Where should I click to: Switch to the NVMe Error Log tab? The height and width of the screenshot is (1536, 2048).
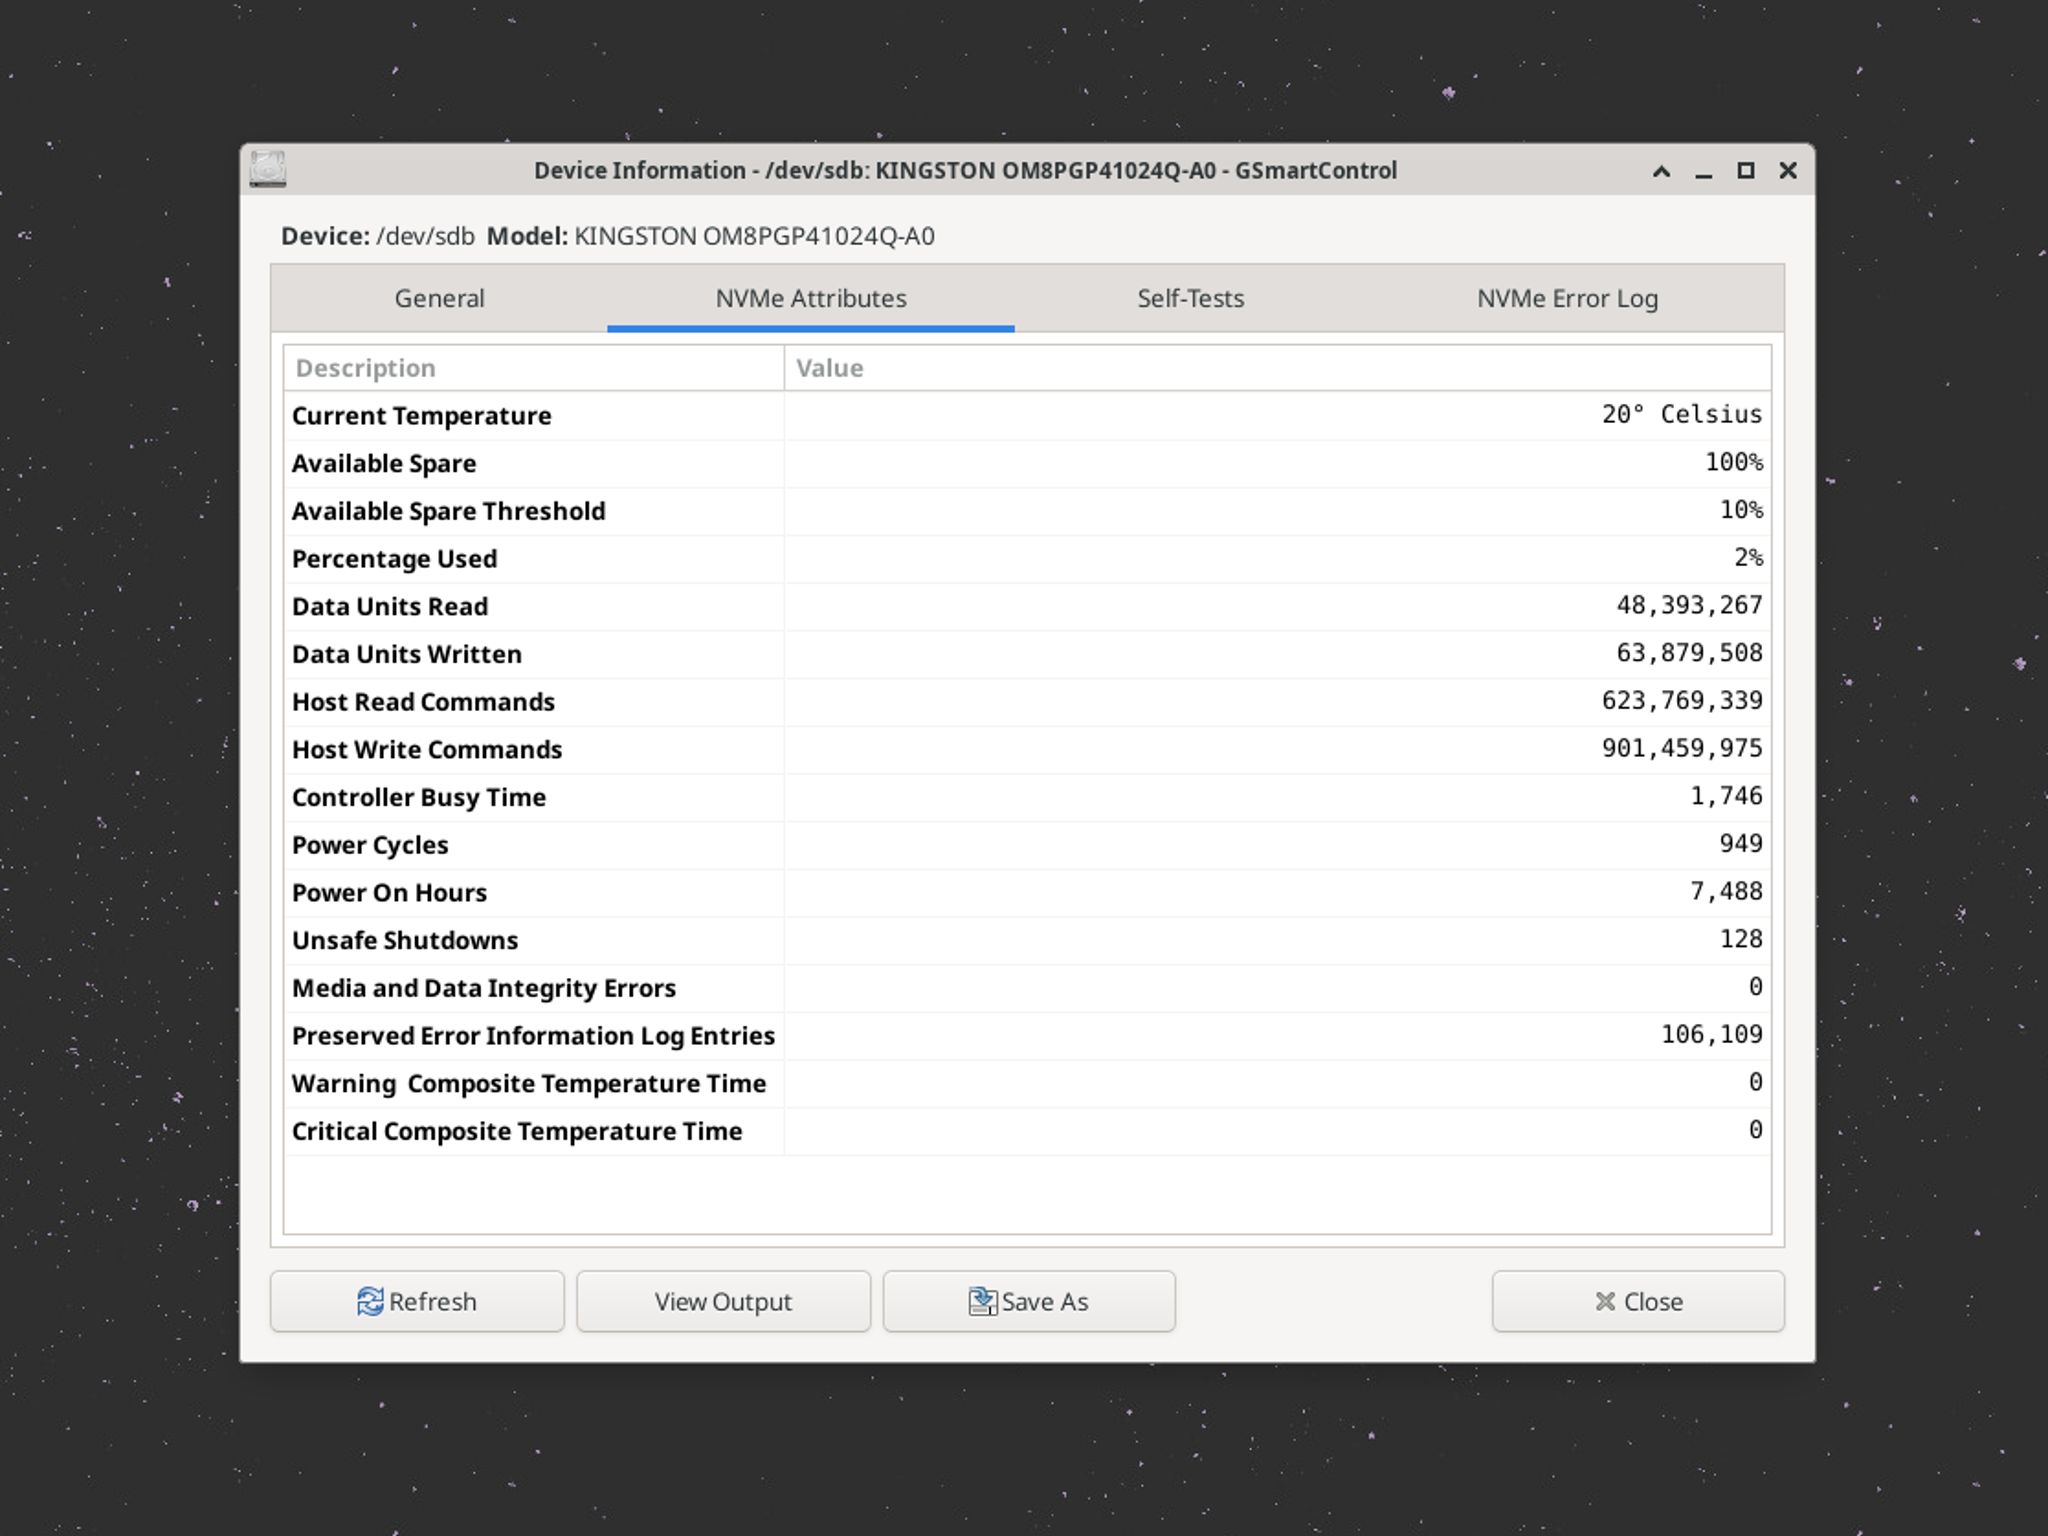coord(1567,298)
